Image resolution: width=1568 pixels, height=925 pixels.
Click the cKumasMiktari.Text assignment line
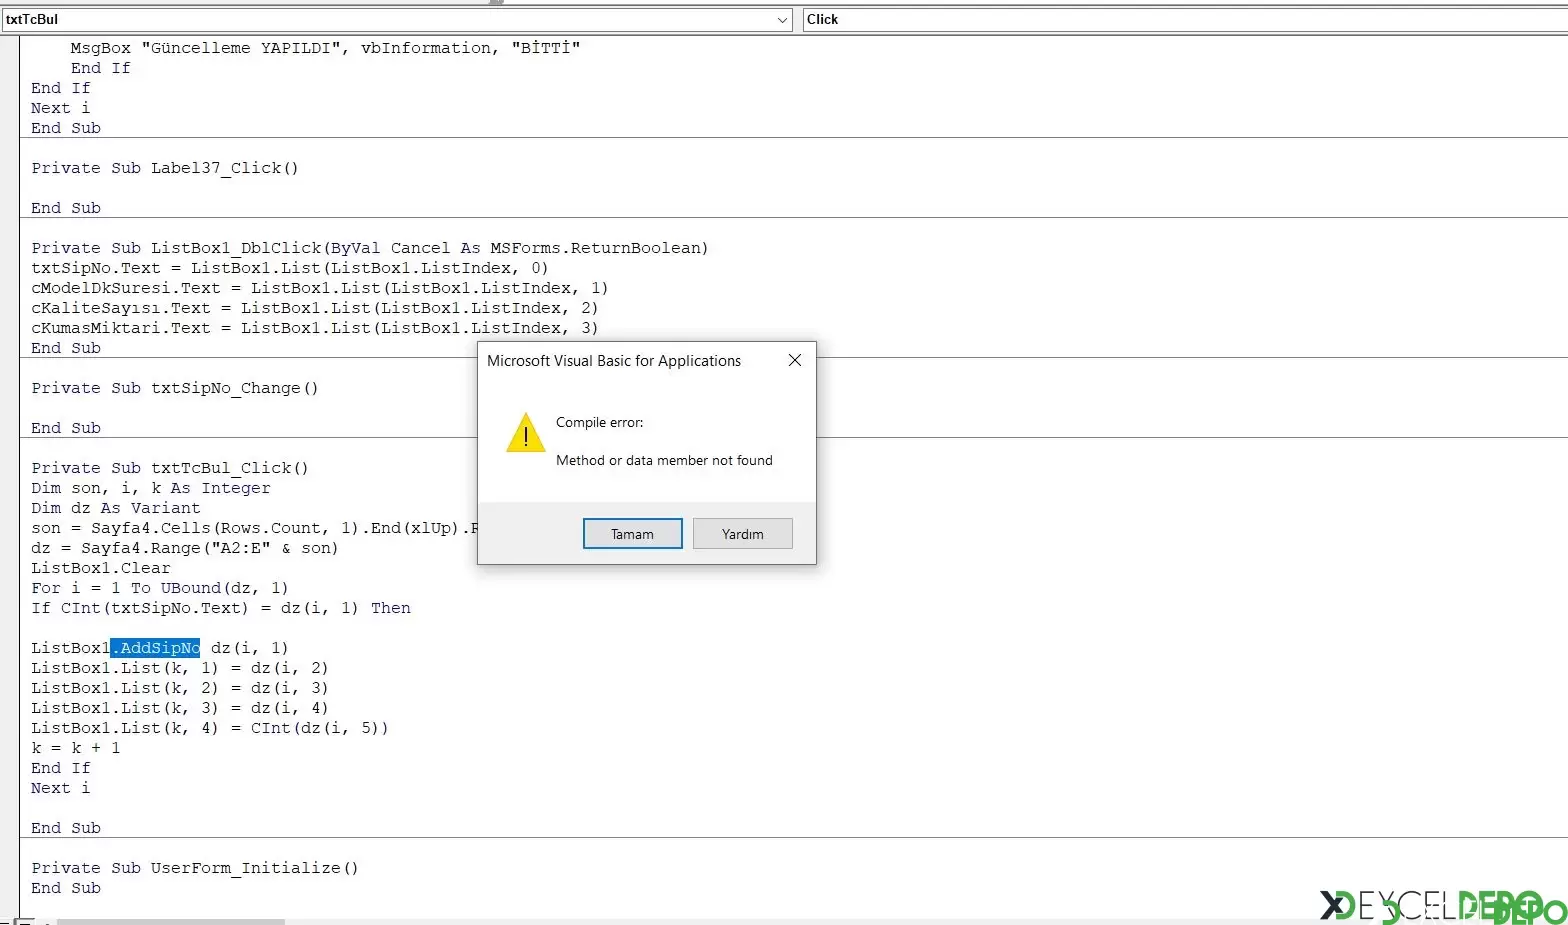point(315,328)
